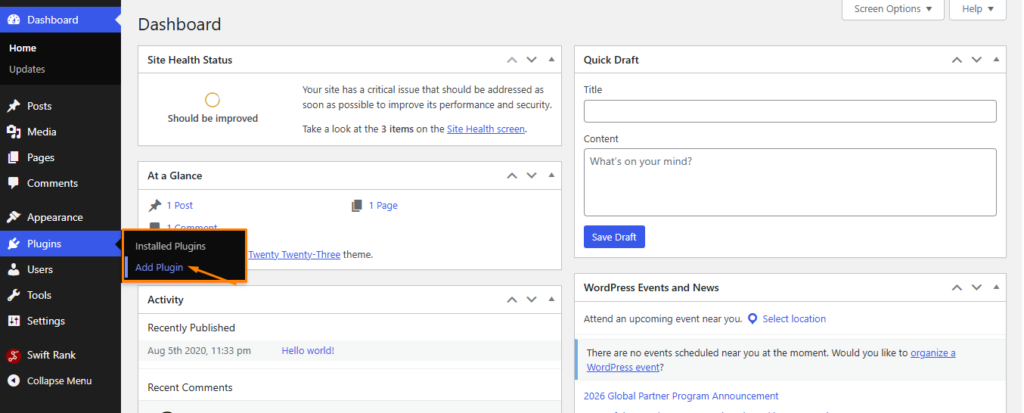Collapse the Activity panel

tap(551, 300)
